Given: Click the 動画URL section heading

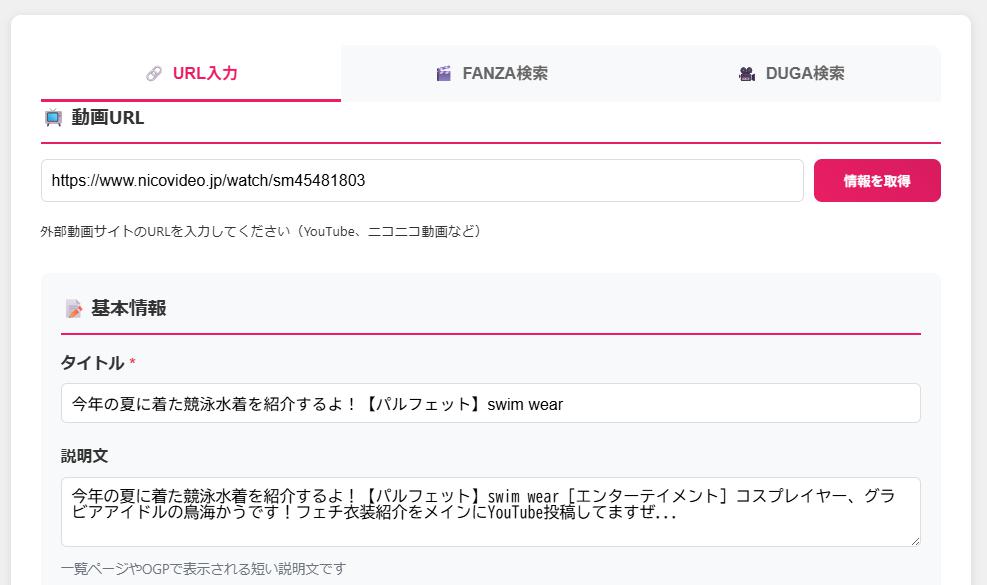Looking at the screenshot, I should tap(108, 118).
